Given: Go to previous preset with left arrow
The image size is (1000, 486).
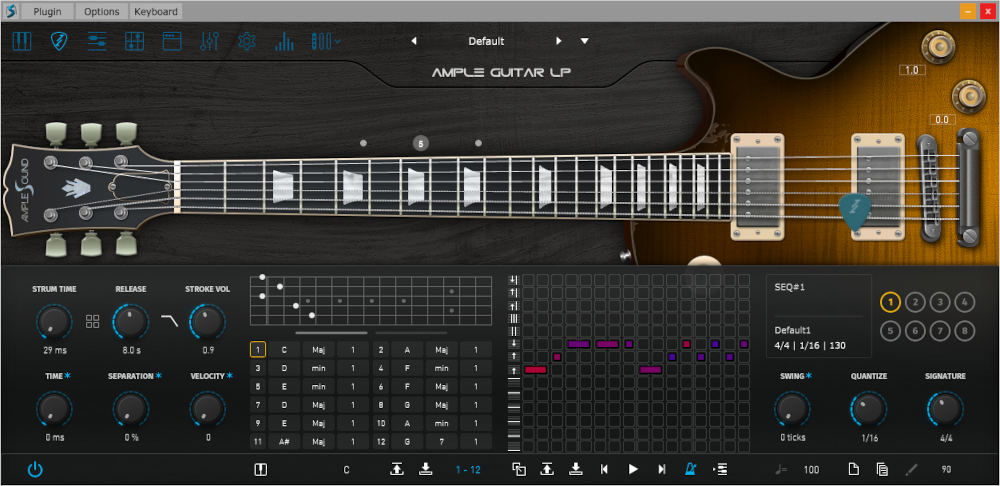Looking at the screenshot, I should pyautogui.click(x=414, y=41).
